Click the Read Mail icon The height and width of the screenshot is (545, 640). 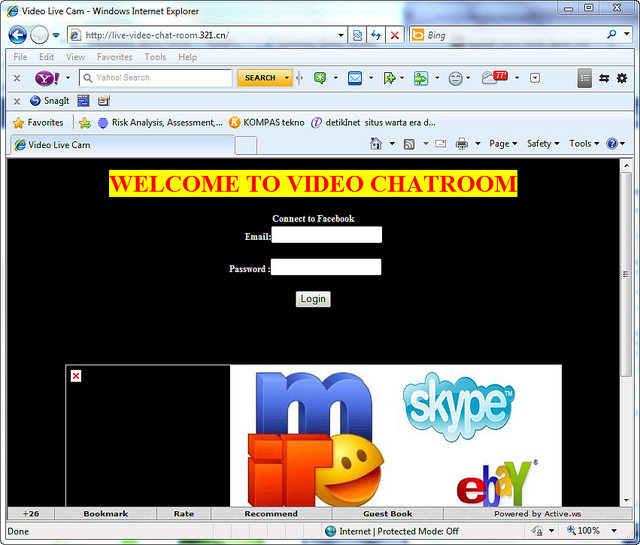point(440,144)
